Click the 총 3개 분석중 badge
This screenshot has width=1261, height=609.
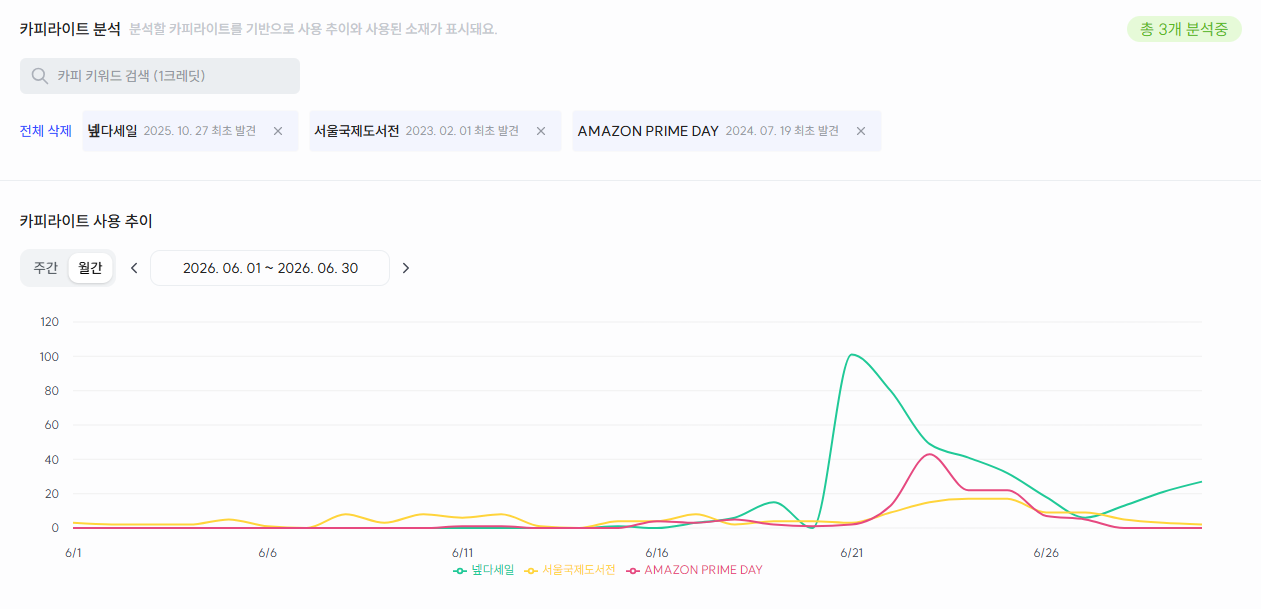1184,29
